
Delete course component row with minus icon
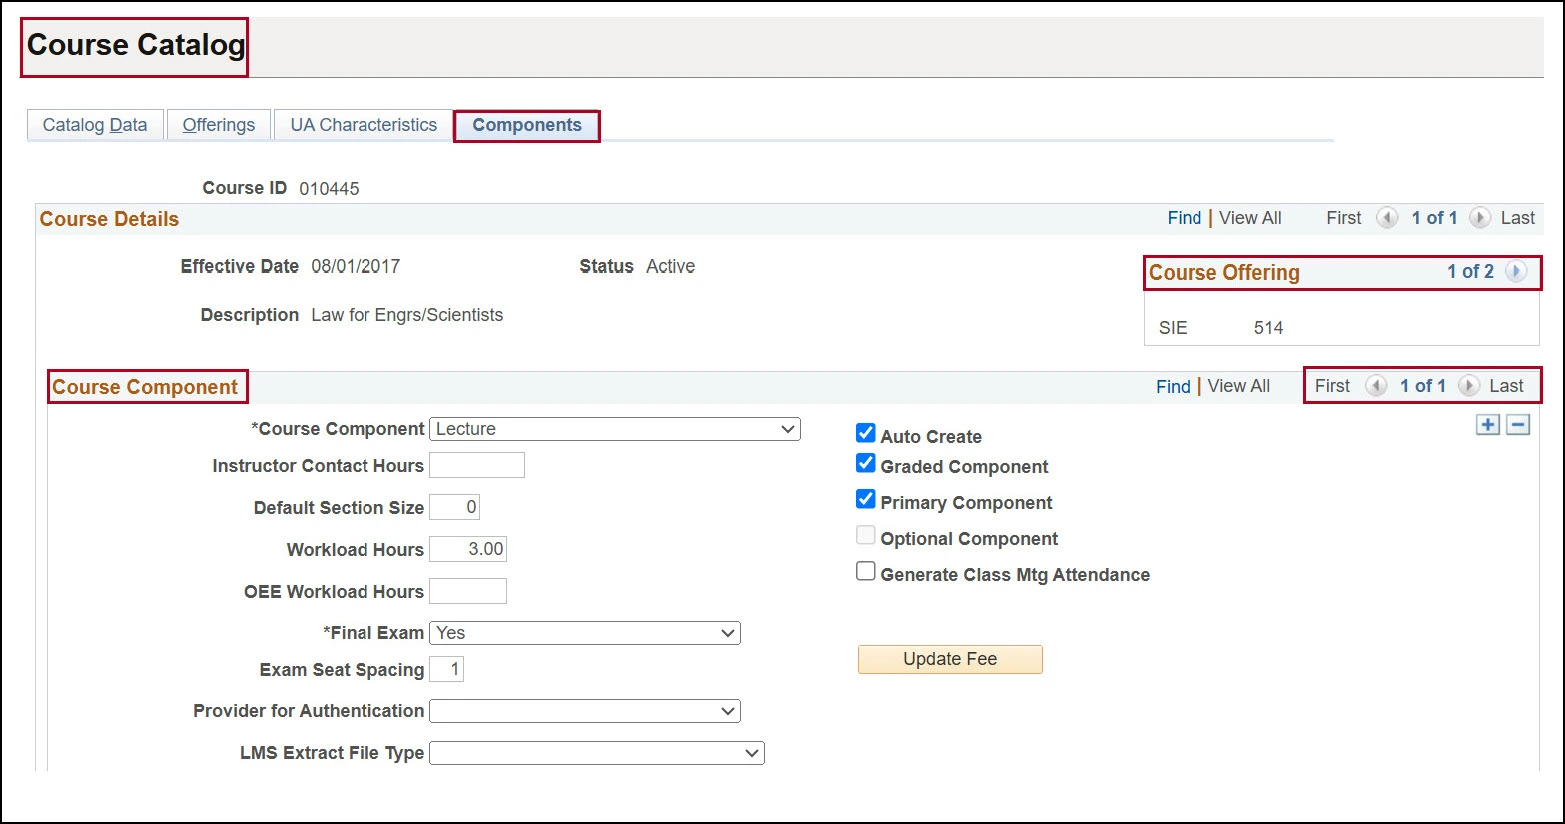tap(1518, 425)
